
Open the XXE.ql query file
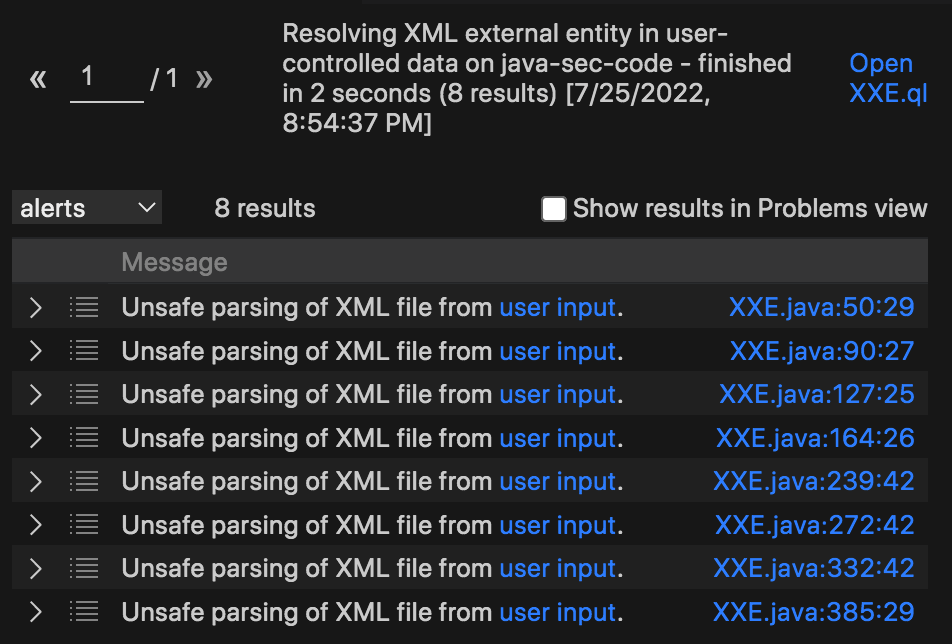(886, 78)
